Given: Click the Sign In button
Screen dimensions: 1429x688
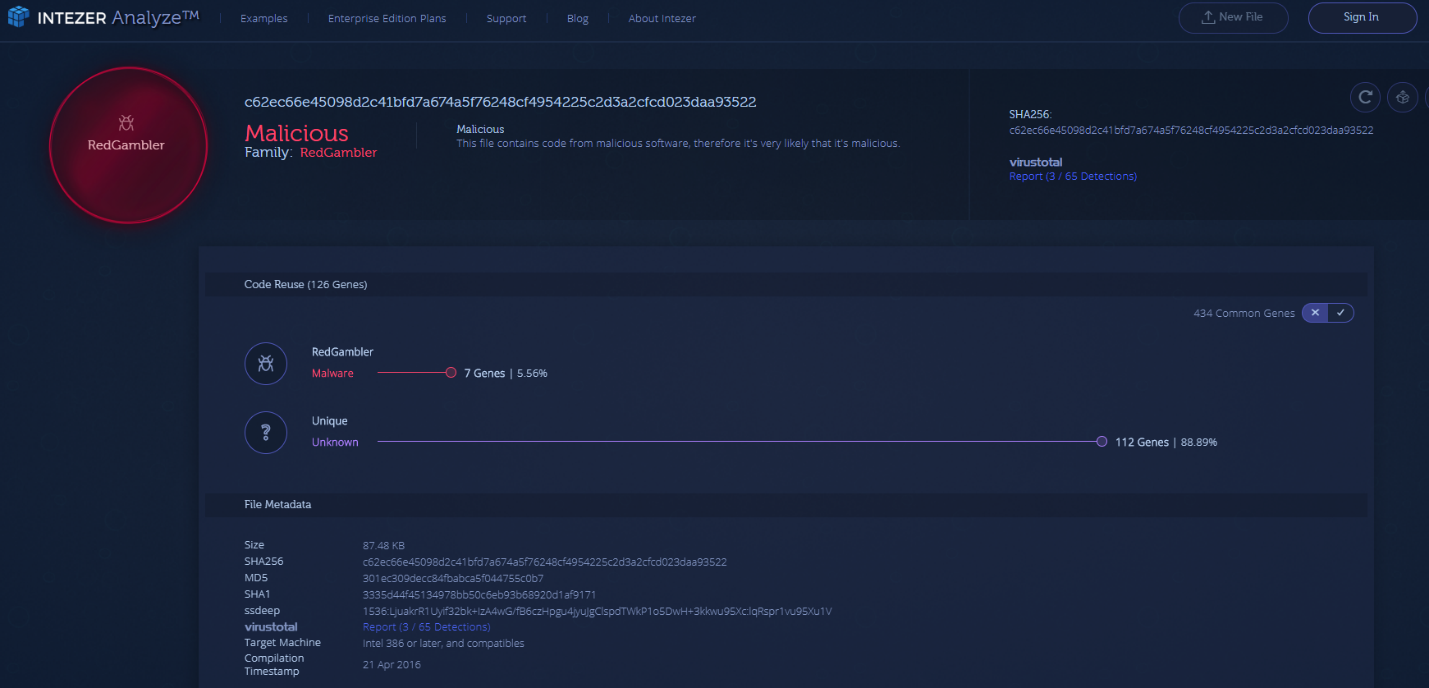Looking at the screenshot, I should (x=1361, y=17).
